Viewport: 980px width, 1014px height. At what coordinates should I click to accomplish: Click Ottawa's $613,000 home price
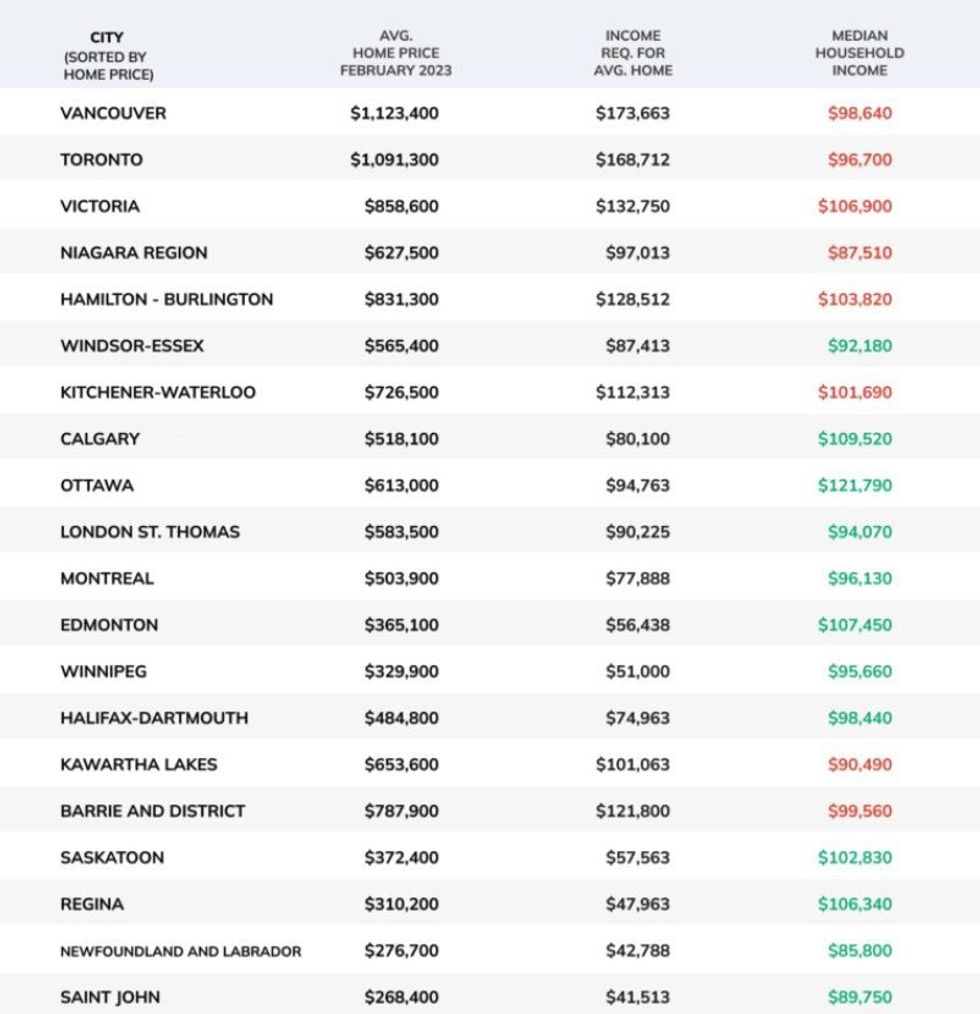(x=402, y=486)
